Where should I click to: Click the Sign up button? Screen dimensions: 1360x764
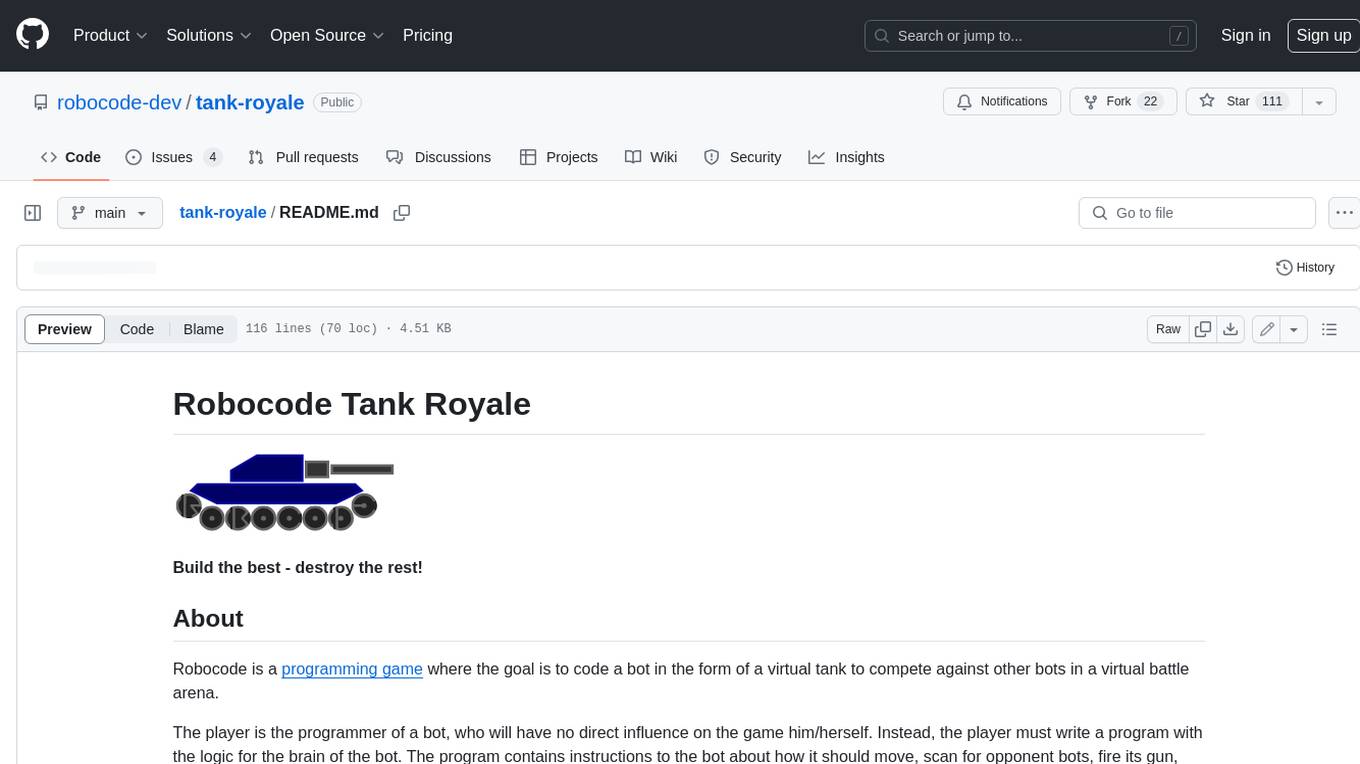pyautogui.click(x=1323, y=35)
